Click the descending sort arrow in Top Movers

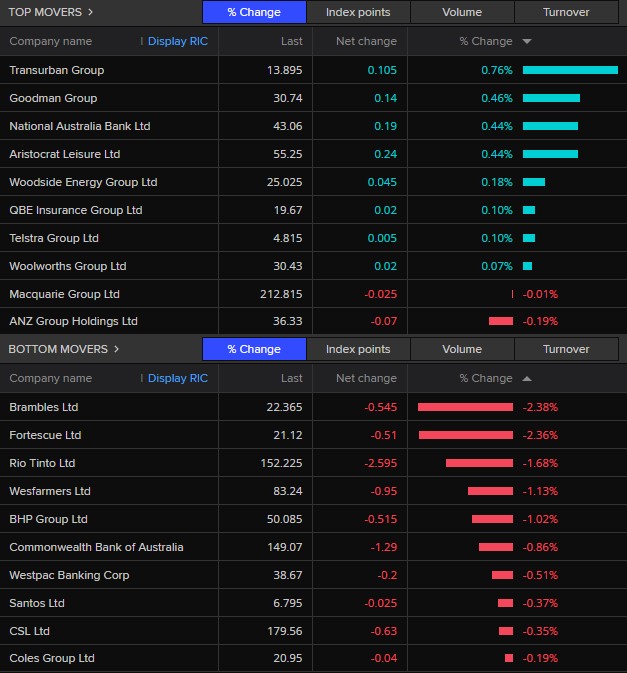pyautogui.click(x=527, y=42)
